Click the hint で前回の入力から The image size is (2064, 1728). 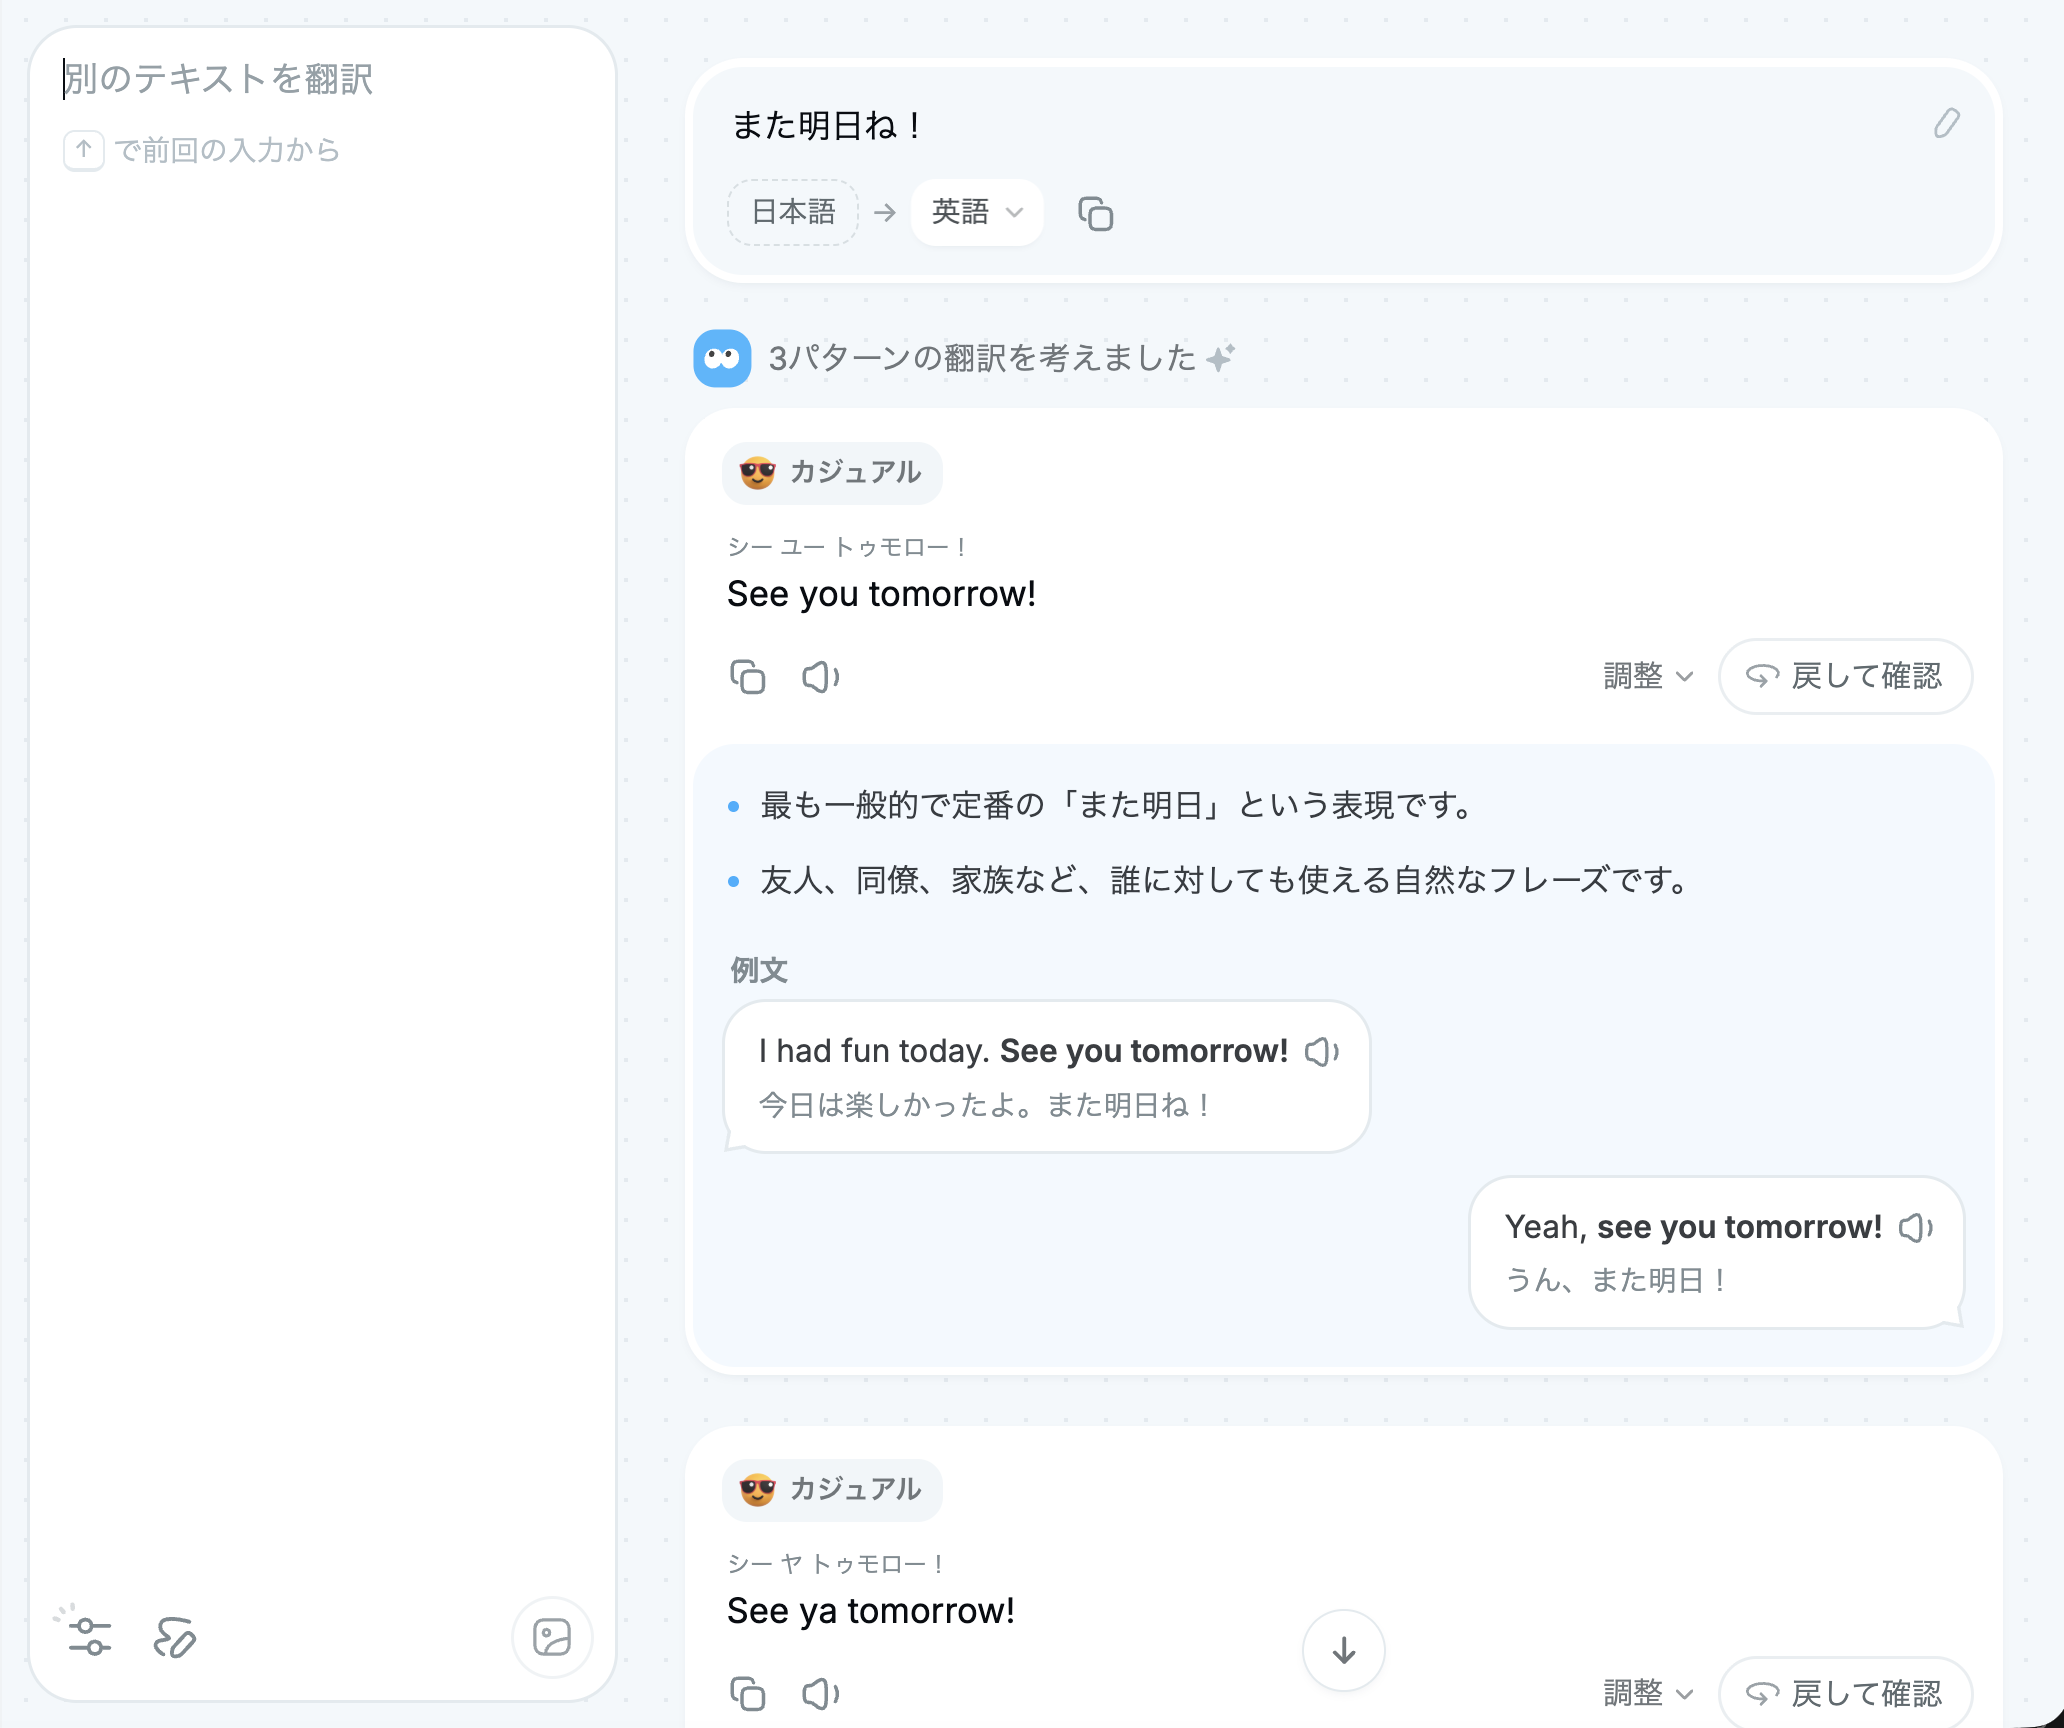click(x=227, y=151)
